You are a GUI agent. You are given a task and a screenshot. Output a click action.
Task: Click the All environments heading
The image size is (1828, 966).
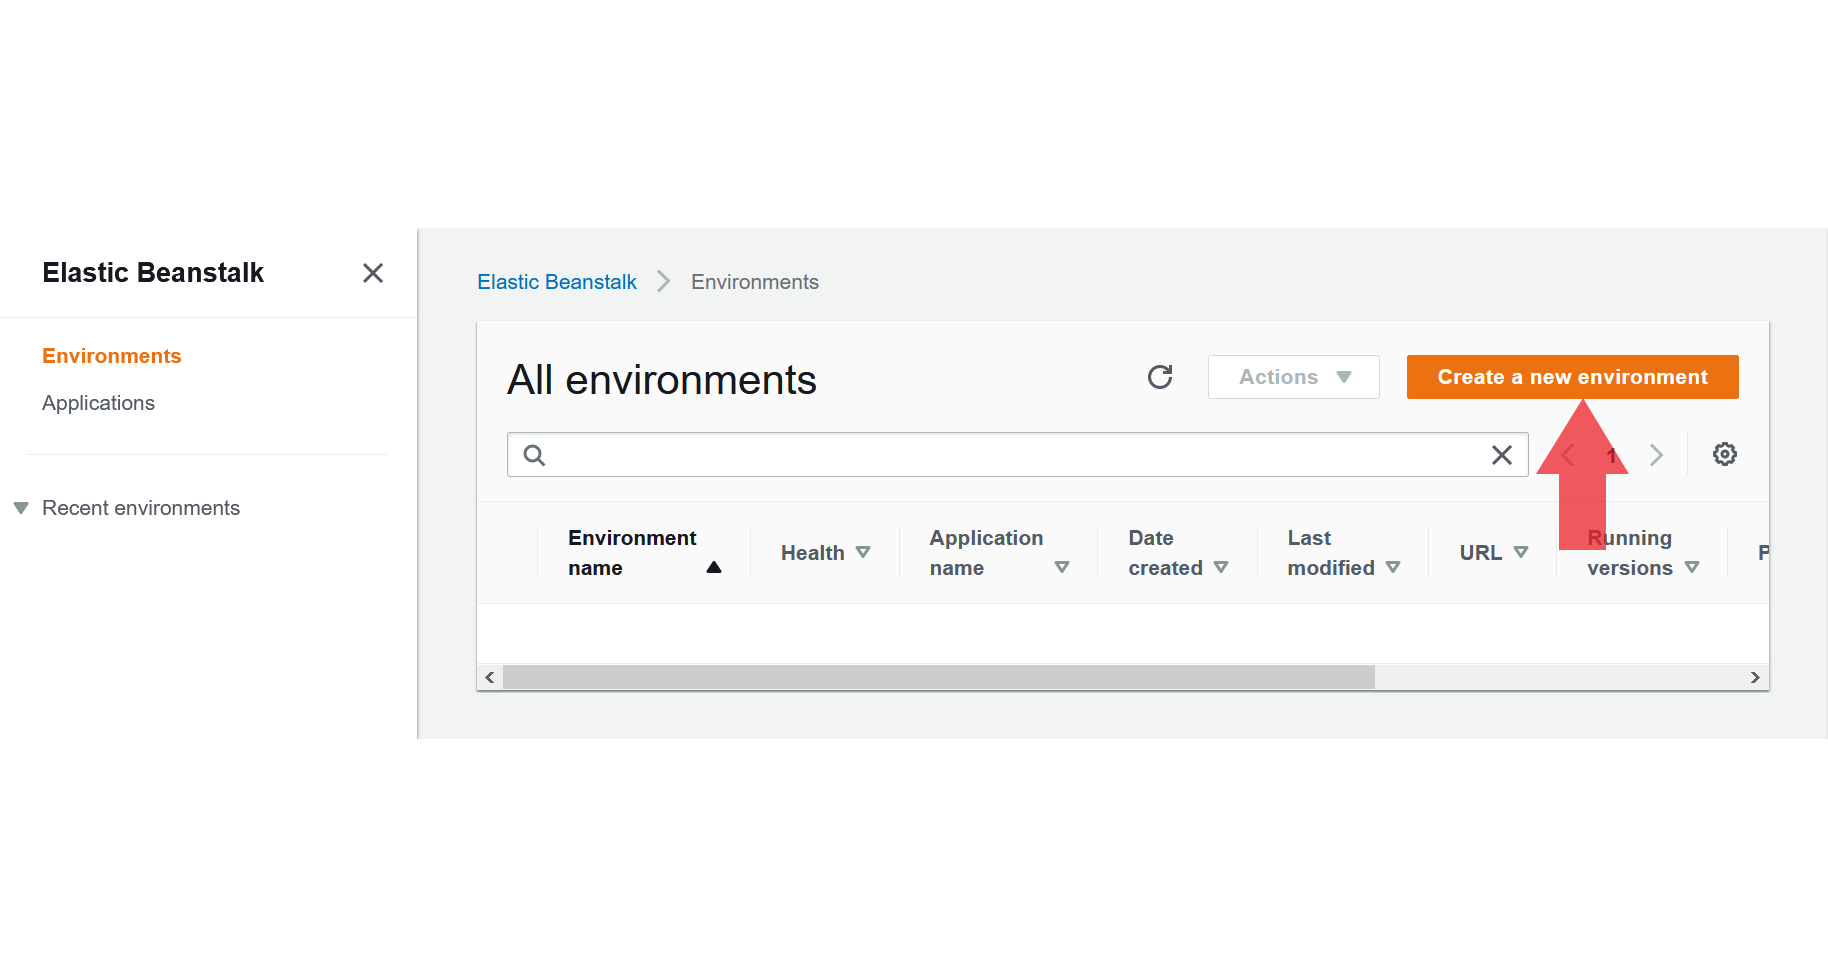click(662, 380)
